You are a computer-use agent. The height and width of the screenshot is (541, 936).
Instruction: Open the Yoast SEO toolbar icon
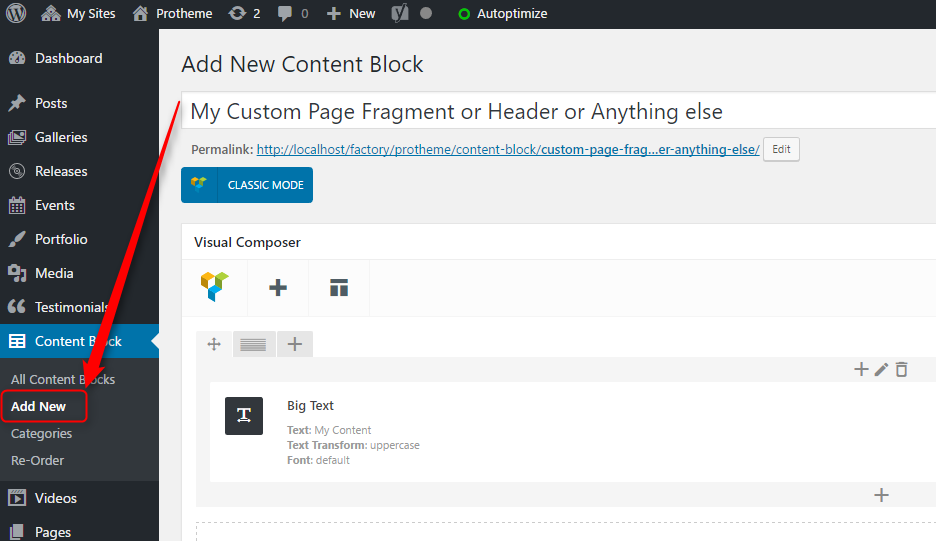[400, 13]
